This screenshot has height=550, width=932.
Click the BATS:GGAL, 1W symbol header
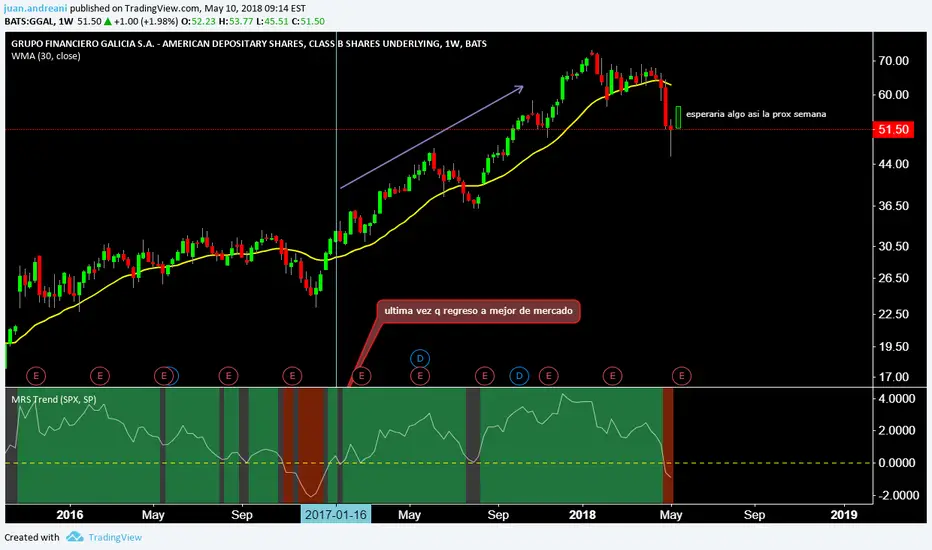tap(39, 21)
